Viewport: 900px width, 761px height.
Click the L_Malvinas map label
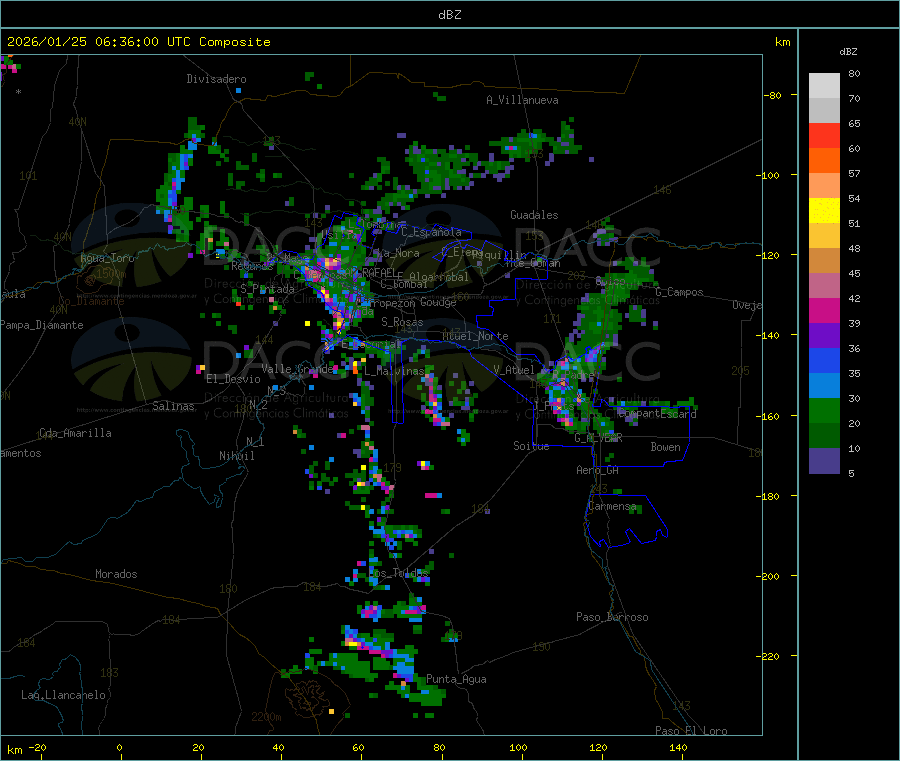(394, 371)
